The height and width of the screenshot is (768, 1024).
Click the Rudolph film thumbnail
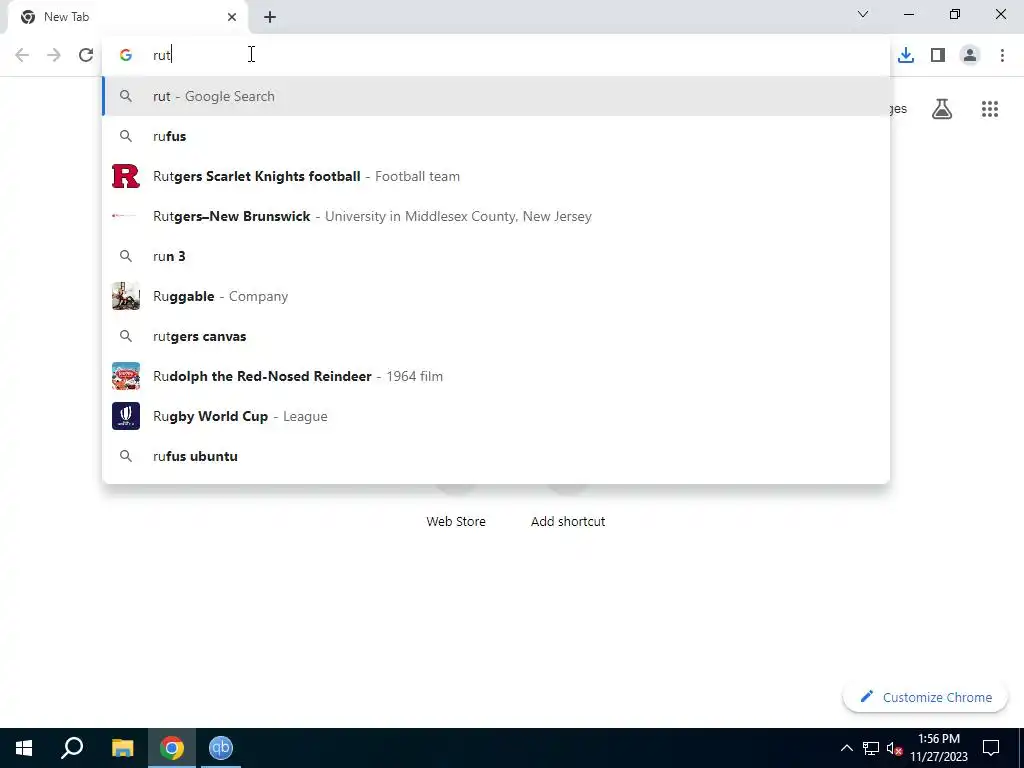coord(125,376)
